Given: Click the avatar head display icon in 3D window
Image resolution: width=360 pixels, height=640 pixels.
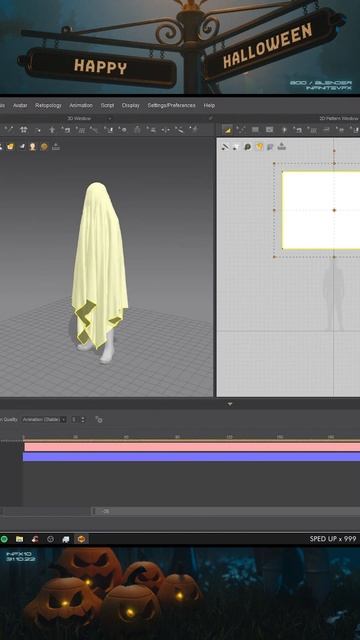Looking at the screenshot, I should [x=32, y=147].
